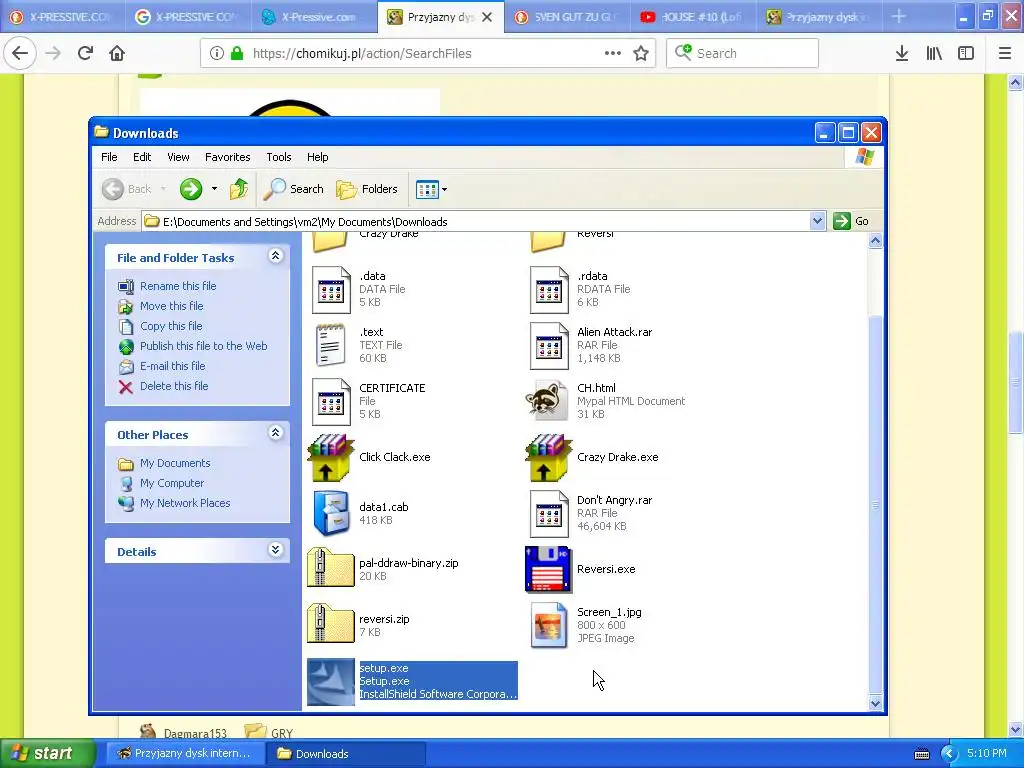Open the View menu

[x=178, y=157]
